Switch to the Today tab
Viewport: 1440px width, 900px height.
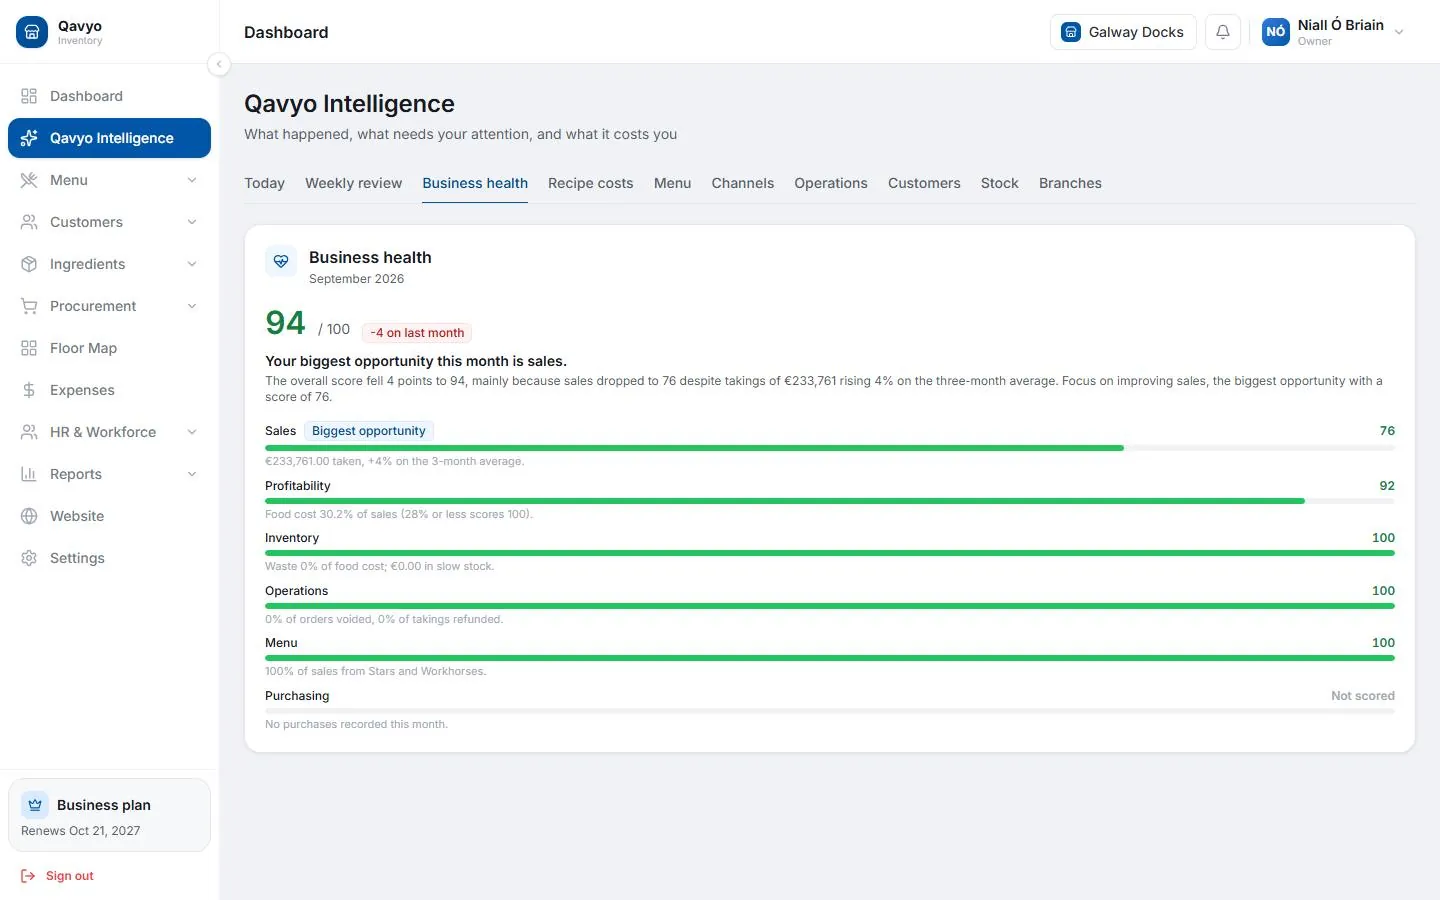tap(264, 183)
